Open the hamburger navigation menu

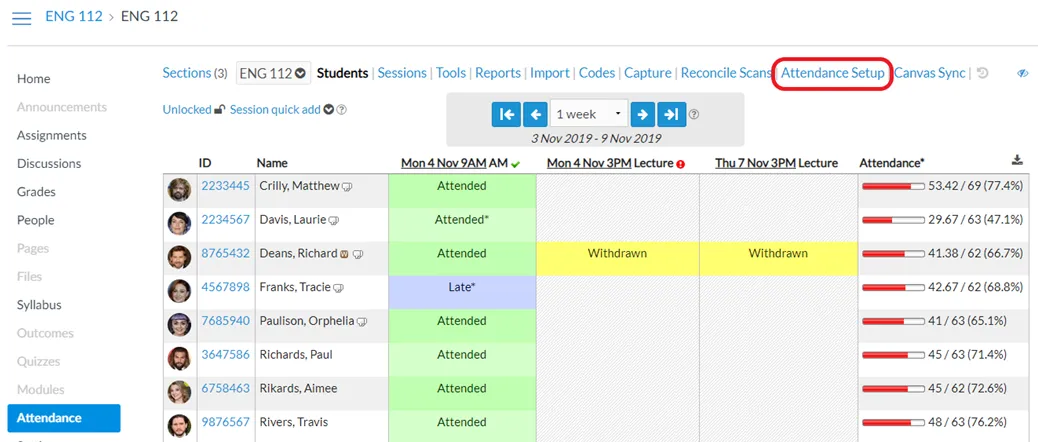click(21, 18)
